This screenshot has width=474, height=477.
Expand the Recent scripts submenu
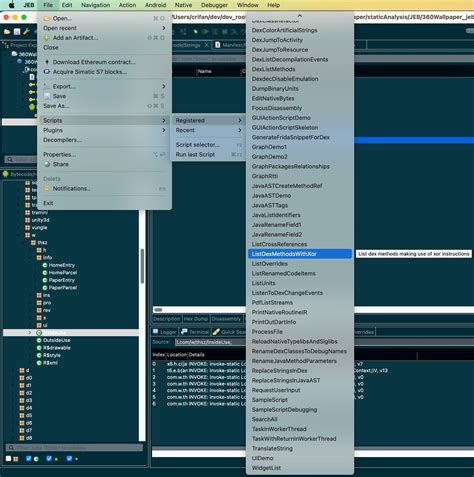tap(209, 130)
